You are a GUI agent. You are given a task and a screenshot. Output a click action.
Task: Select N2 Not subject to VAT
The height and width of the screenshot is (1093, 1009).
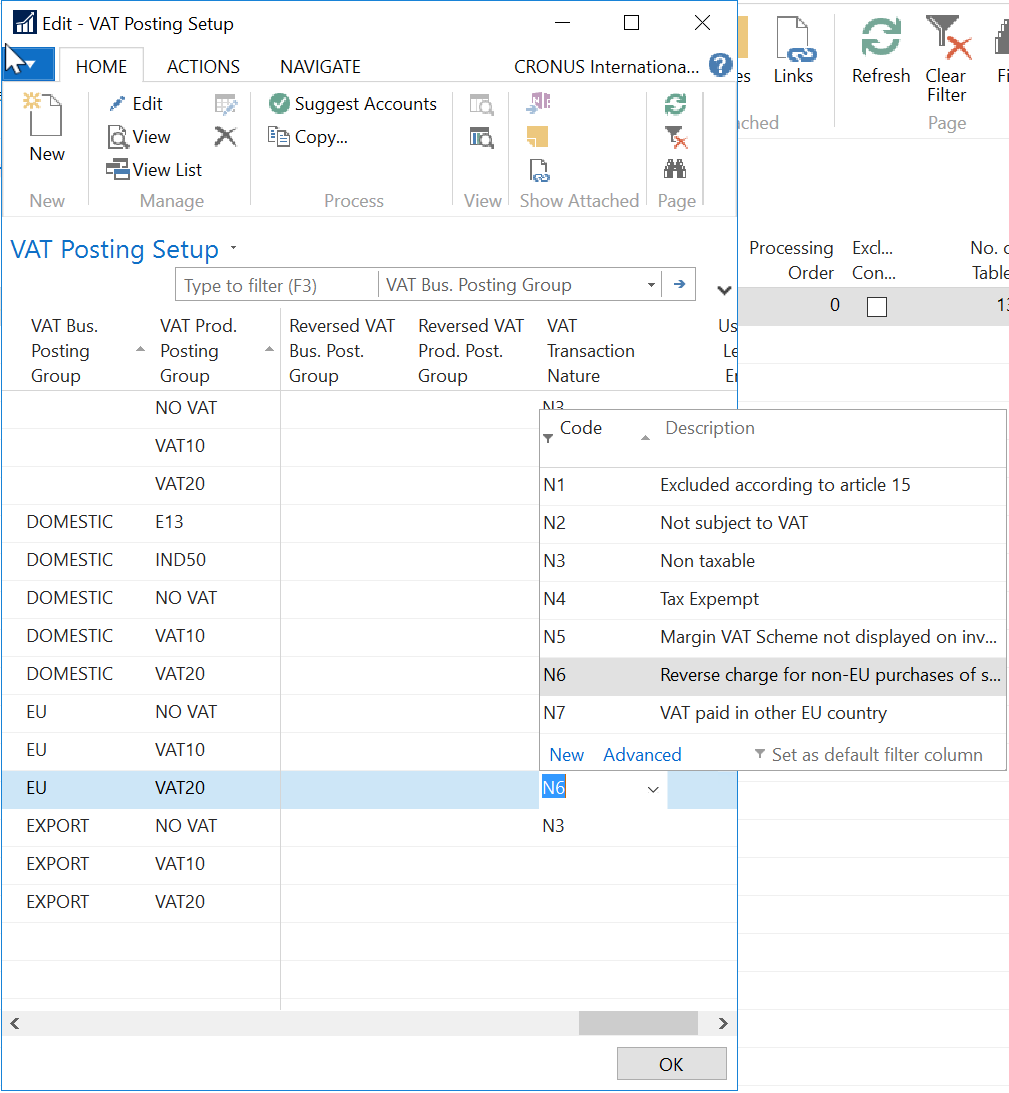[773, 523]
